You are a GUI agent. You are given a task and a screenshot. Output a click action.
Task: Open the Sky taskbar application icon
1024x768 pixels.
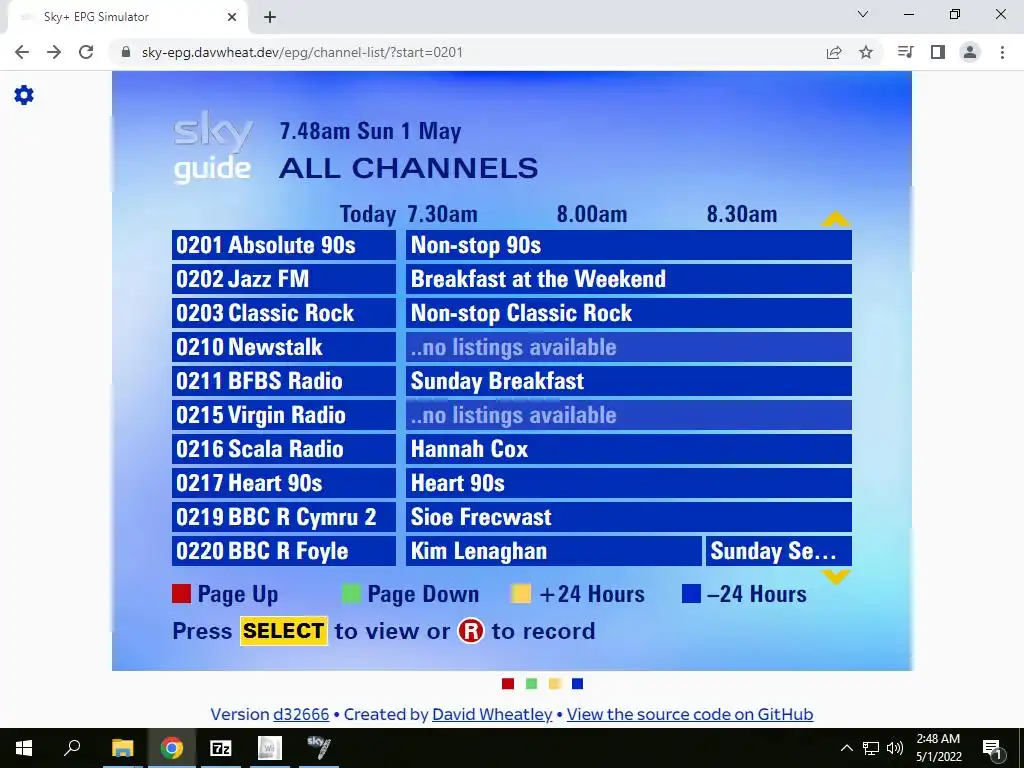[319, 748]
